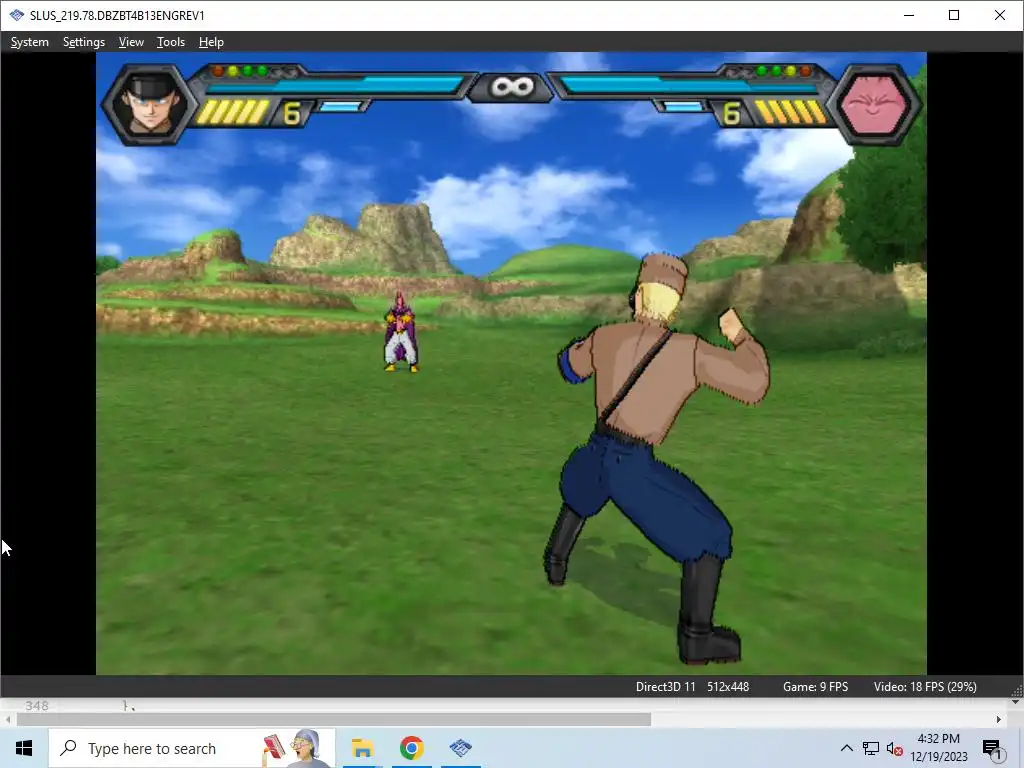The width and height of the screenshot is (1024, 768).
Task: Click the network icon in the system tray
Action: point(871,748)
